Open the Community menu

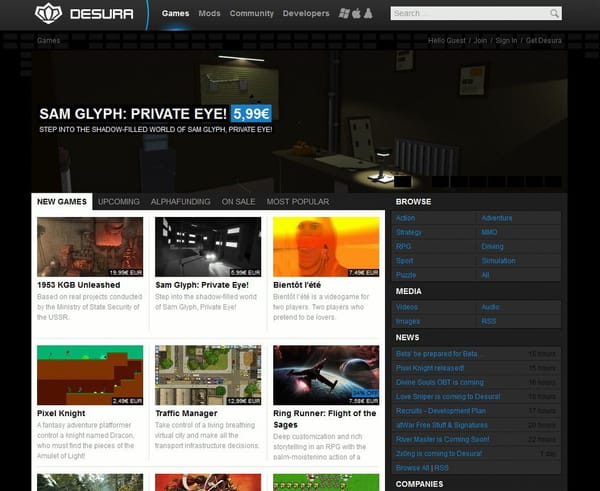point(252,13)
